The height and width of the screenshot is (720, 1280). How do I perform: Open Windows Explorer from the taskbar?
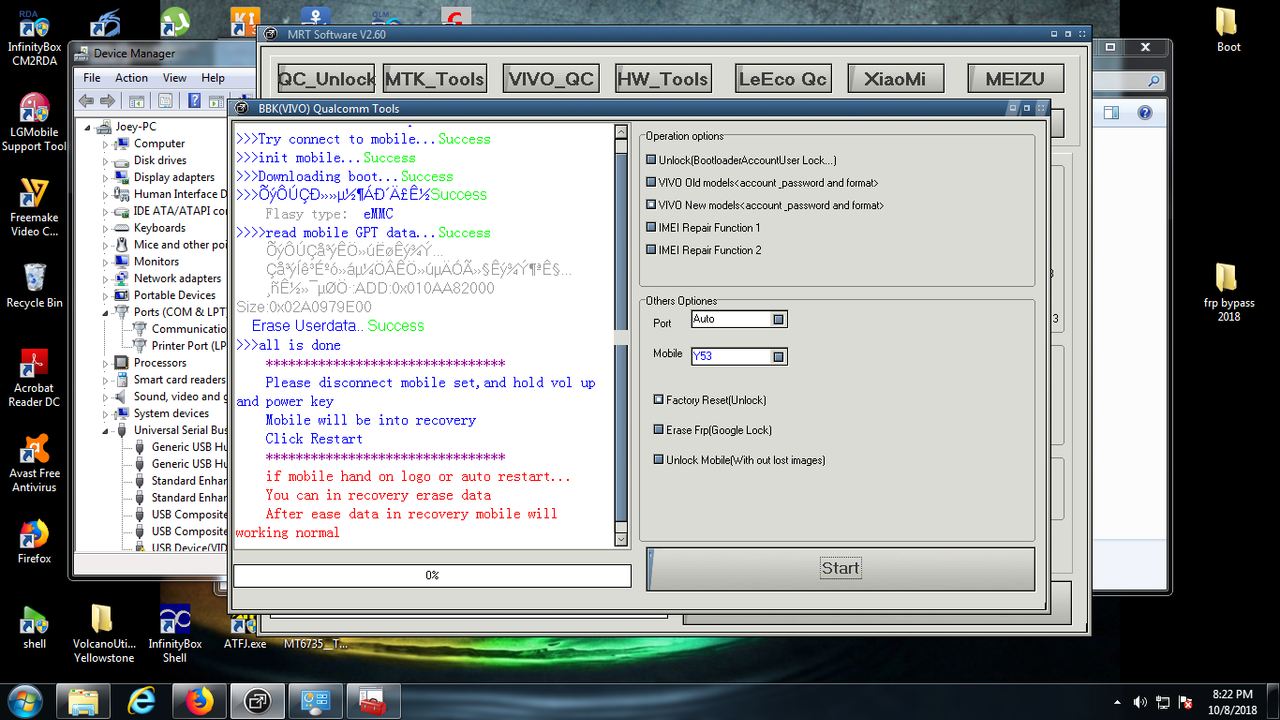point(83,700)
